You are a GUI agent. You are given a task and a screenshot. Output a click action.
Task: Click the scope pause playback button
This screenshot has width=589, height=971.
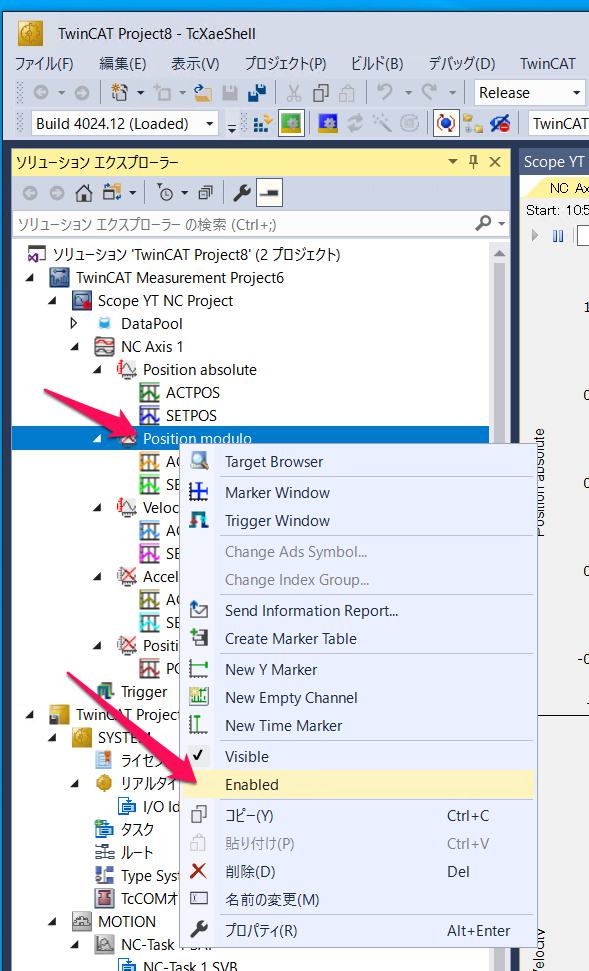click(x=557, y=236)
